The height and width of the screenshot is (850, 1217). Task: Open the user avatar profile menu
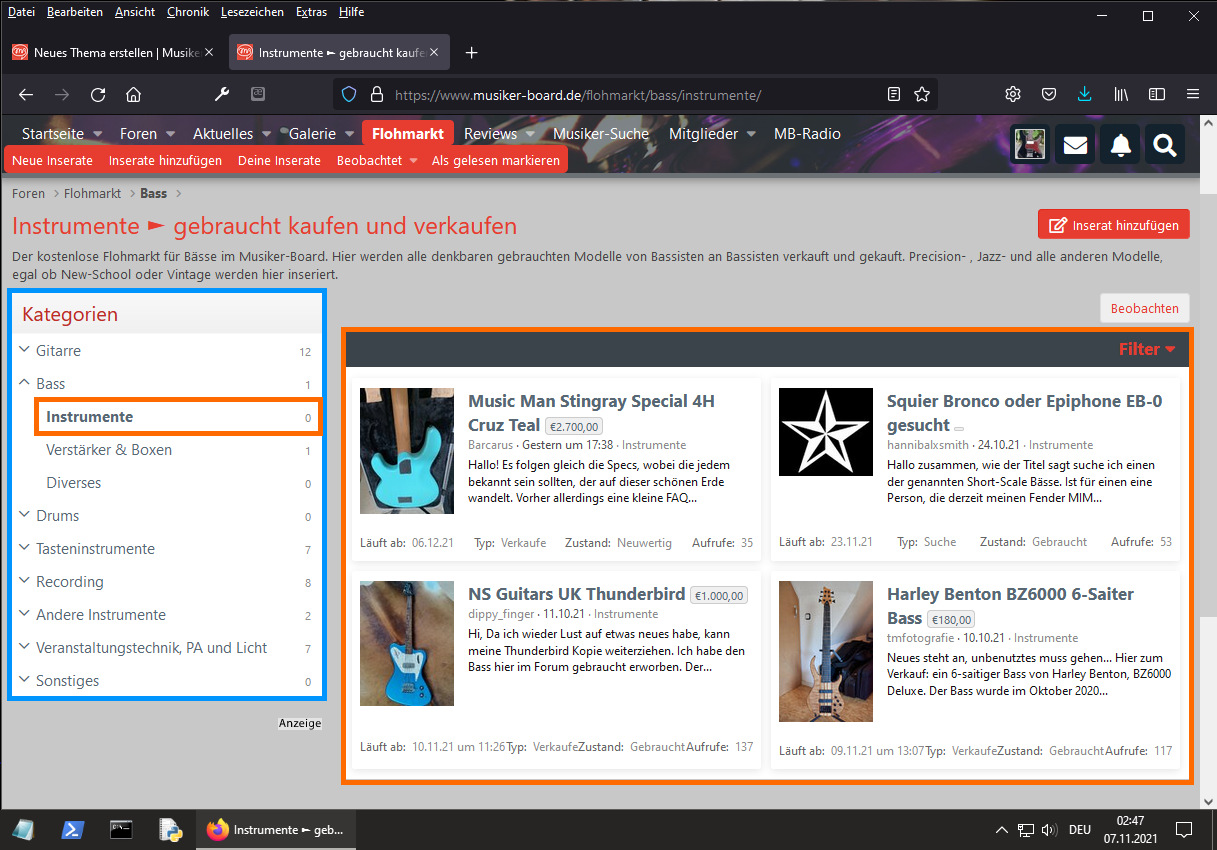pos(1029,144)
